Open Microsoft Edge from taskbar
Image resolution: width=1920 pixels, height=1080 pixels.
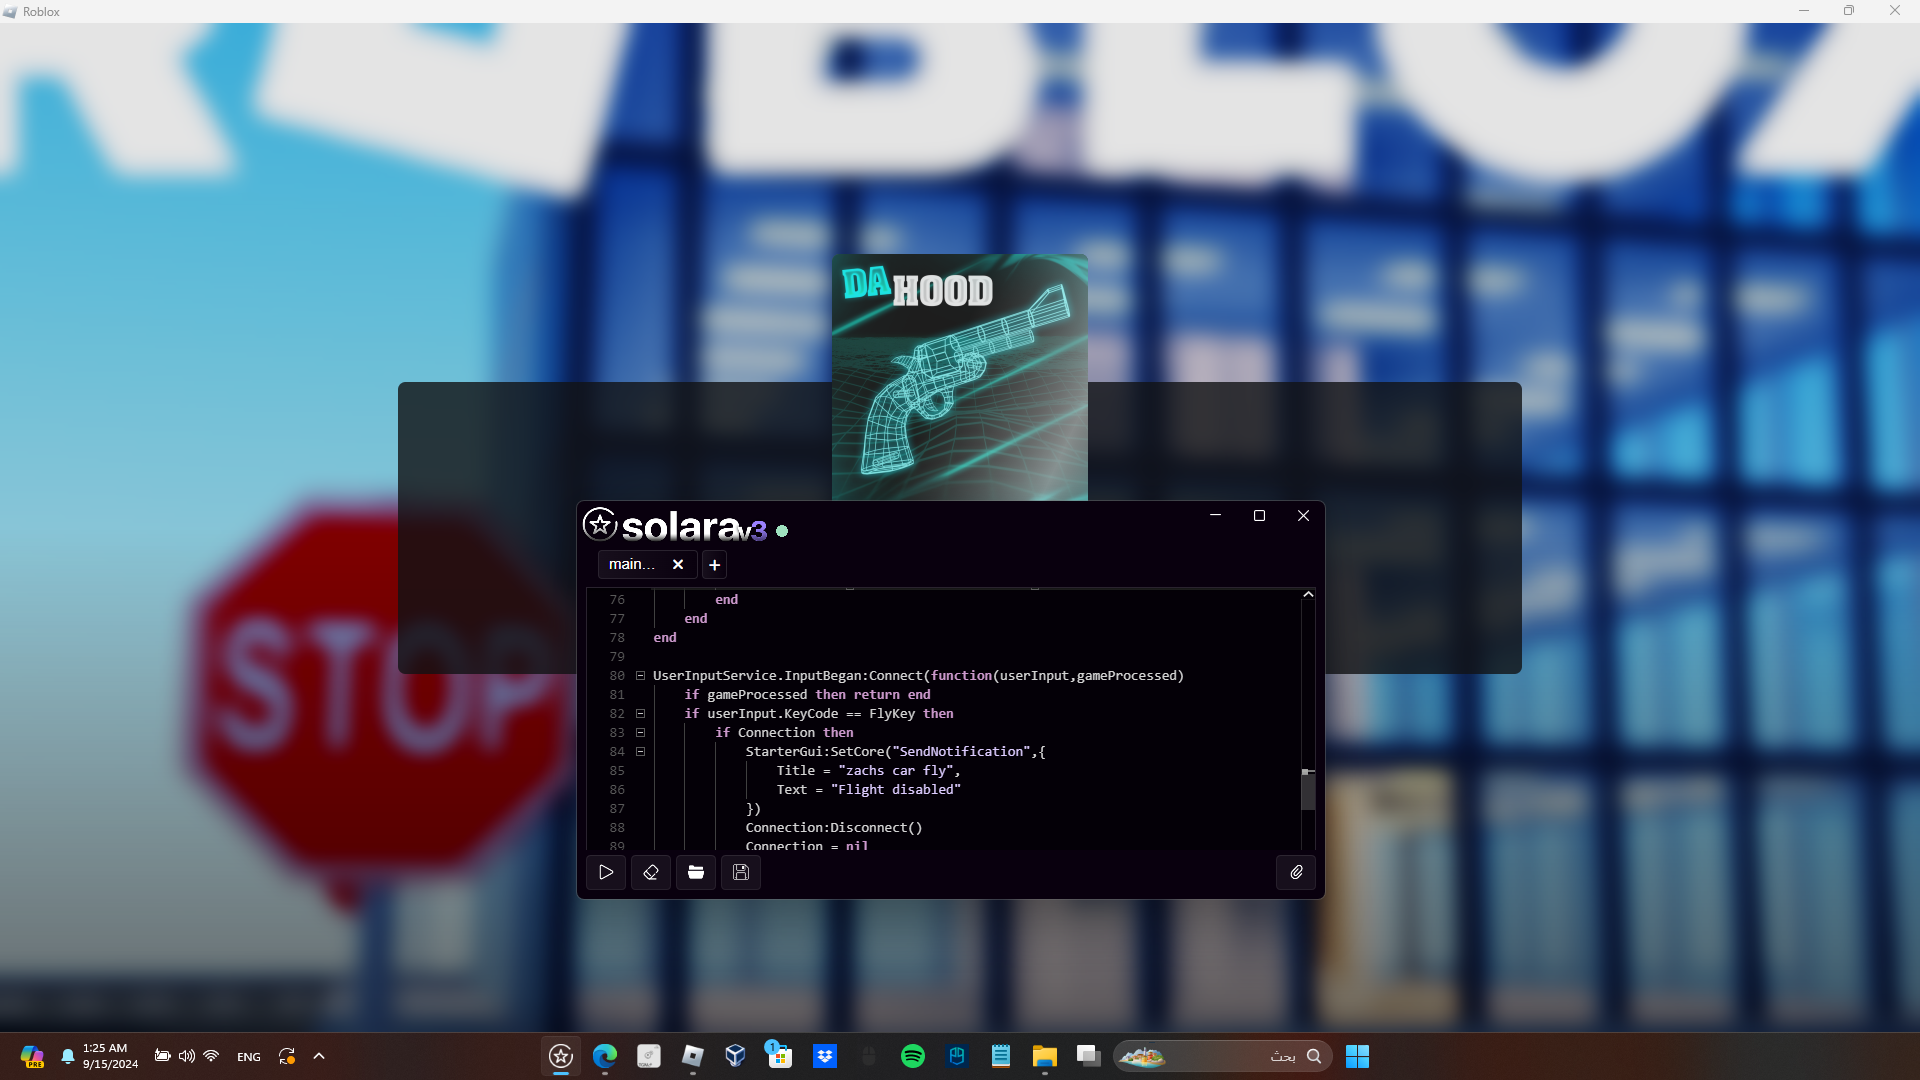tap(604, 1056)
